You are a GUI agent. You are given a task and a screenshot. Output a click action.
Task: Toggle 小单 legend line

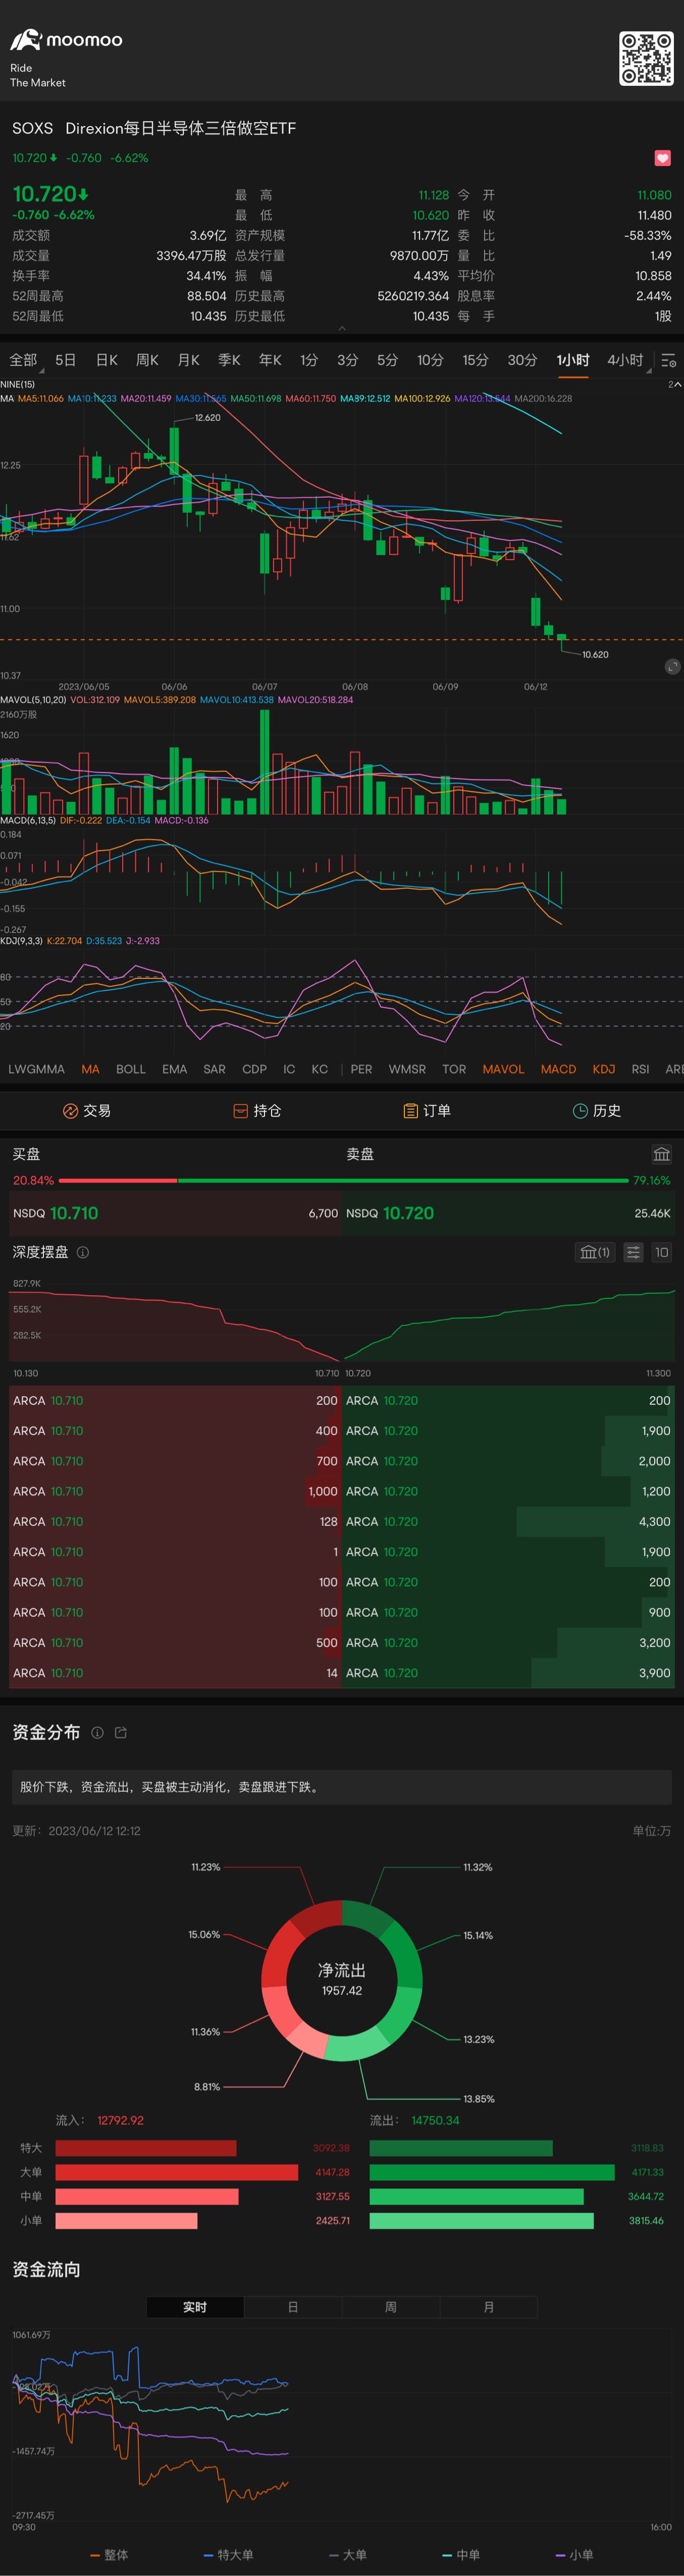(574, 2555)
